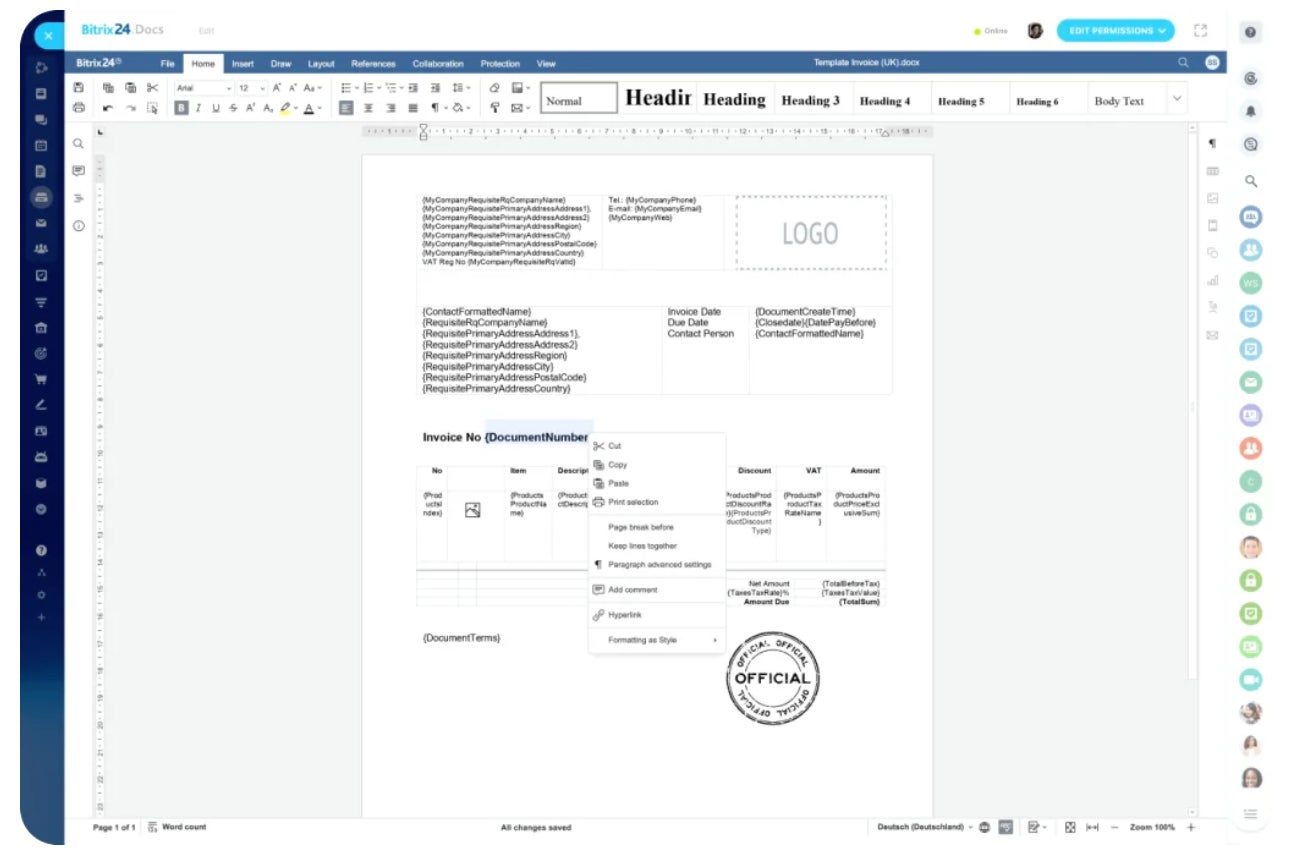Click the Undo arrow icon
The height and width of the screenshot is (852, 1312).
point(108,108)
